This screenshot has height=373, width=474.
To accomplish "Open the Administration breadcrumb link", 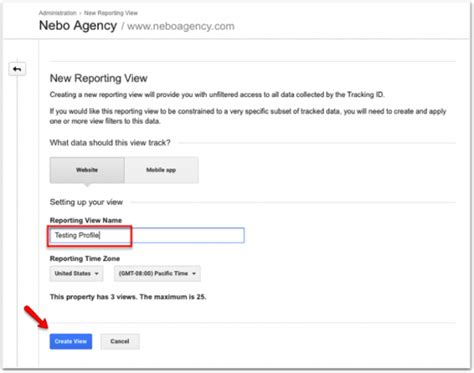I will tap(57, 13).
